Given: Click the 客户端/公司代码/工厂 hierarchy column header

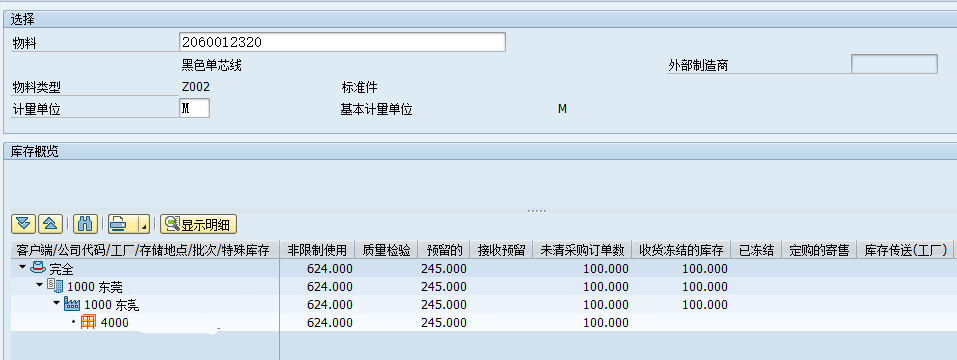Looking at the screenshot, I should 145,250.
